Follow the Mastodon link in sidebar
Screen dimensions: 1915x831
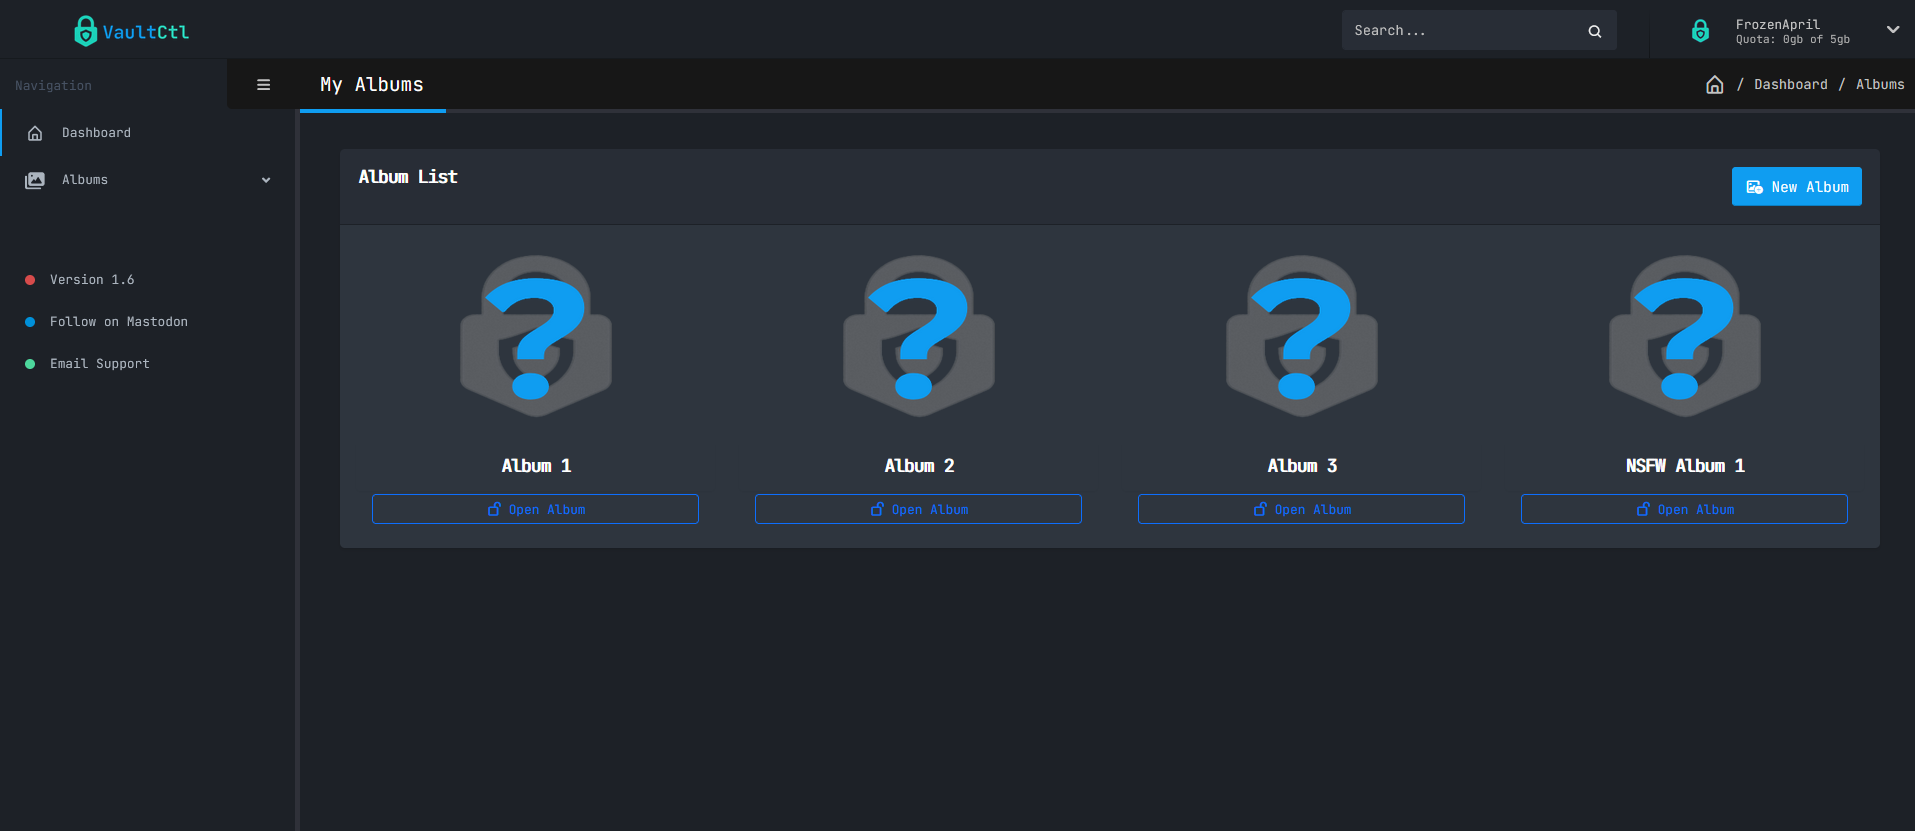(118, 322)
